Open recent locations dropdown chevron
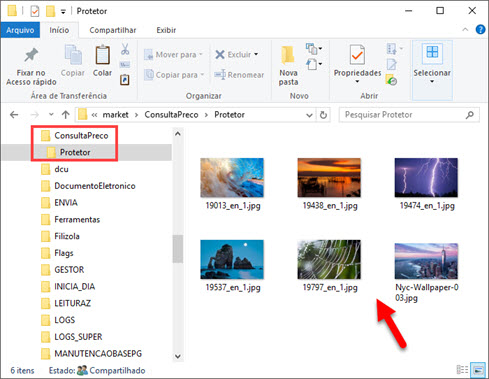Screen dimensions: 489x379 (x=51, y=115)
